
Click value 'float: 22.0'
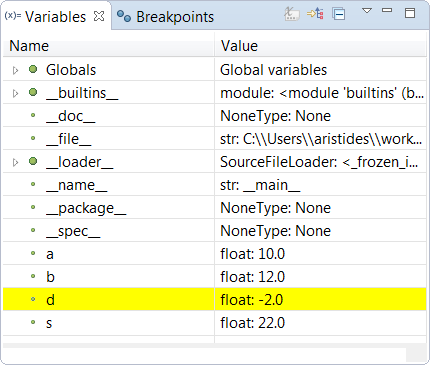(x=252, y=323)
